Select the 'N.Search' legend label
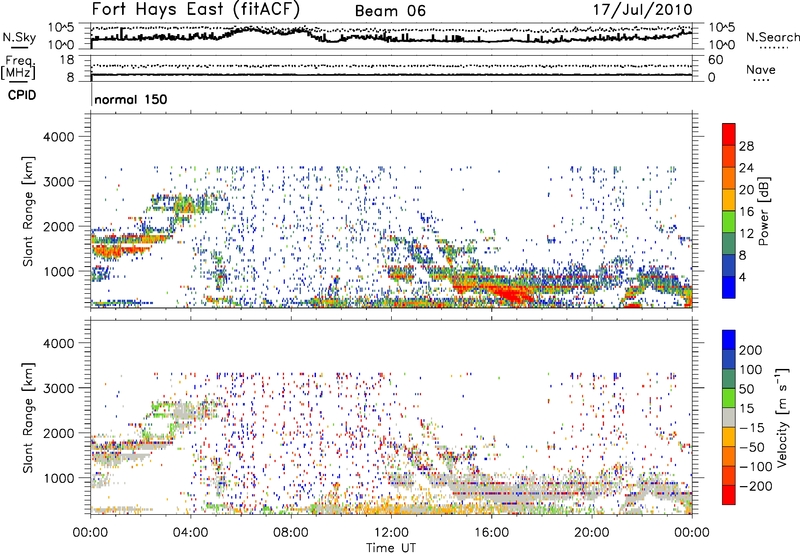This screenshot has height=554, width=800. click(x=772, y=37)
